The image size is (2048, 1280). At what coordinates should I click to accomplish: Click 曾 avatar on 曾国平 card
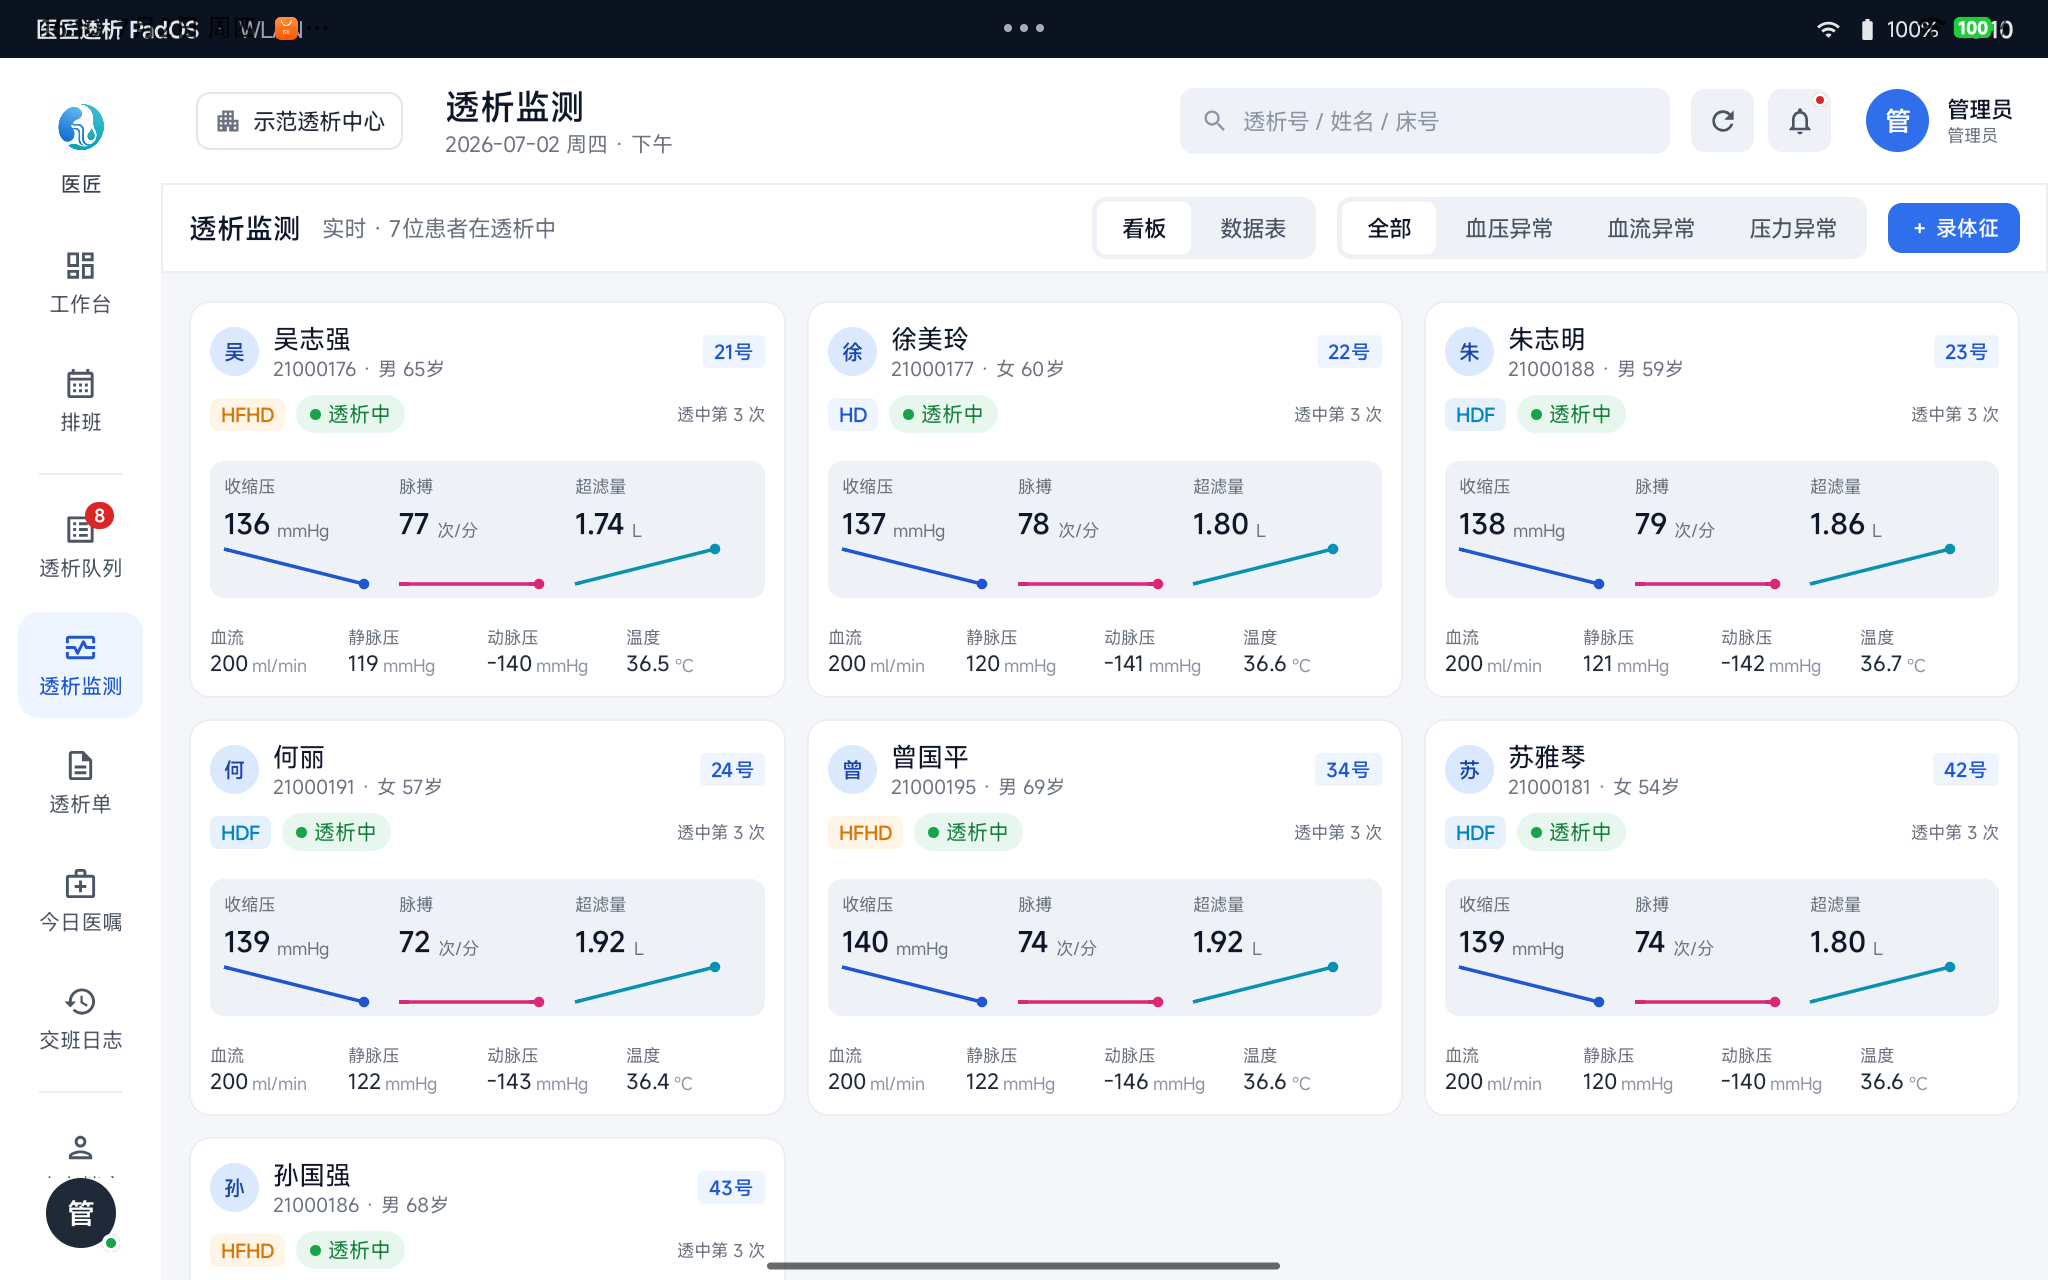coord(852,770)
